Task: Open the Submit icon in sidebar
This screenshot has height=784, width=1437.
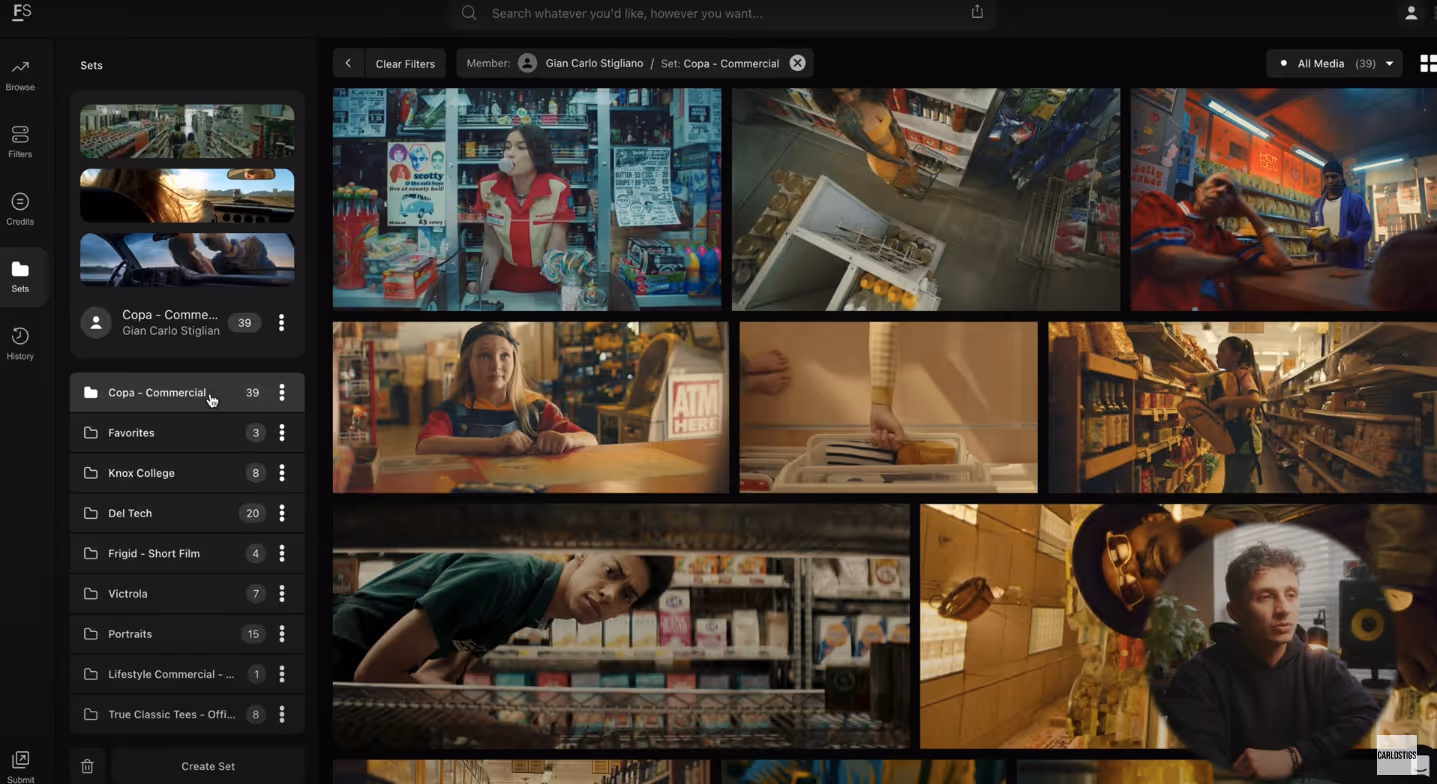Action: coord(20,767)
